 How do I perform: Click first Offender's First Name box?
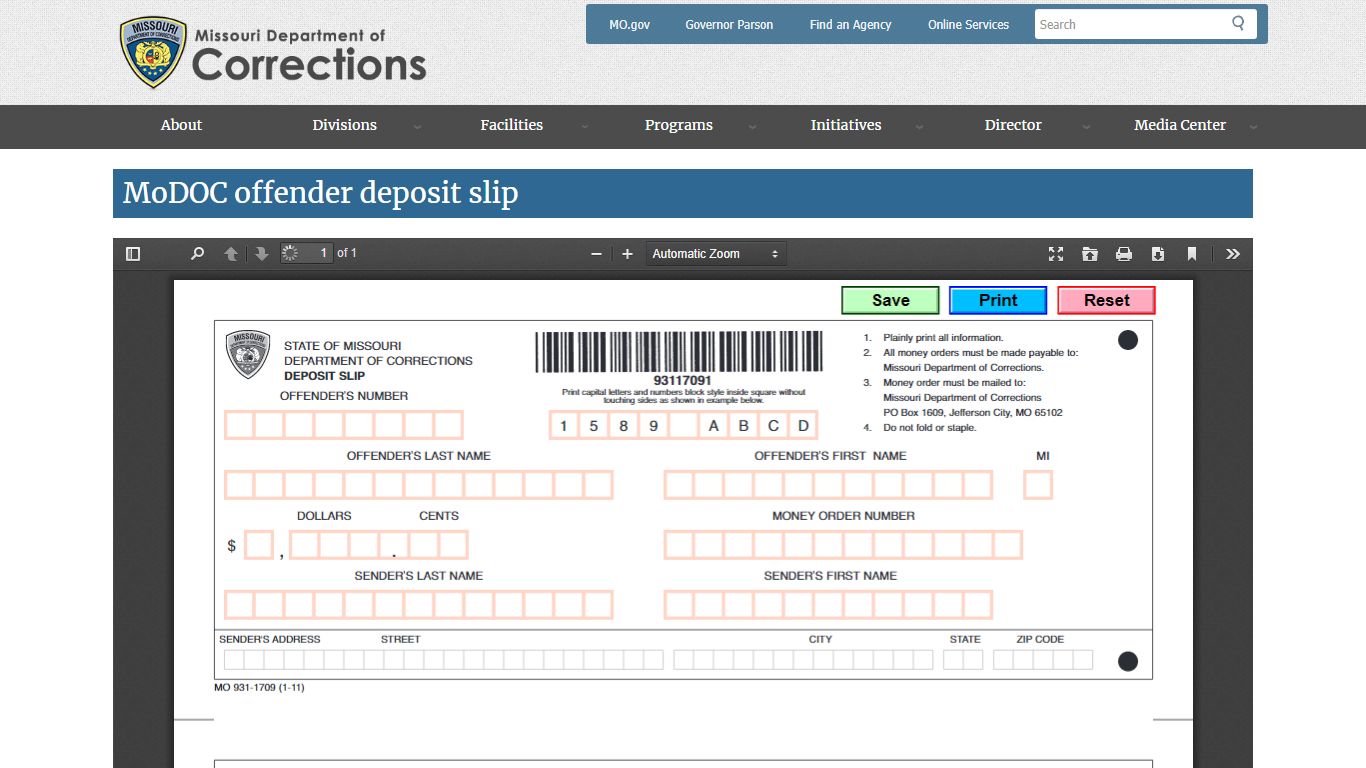pyautogui.click(x=679, y=485)
